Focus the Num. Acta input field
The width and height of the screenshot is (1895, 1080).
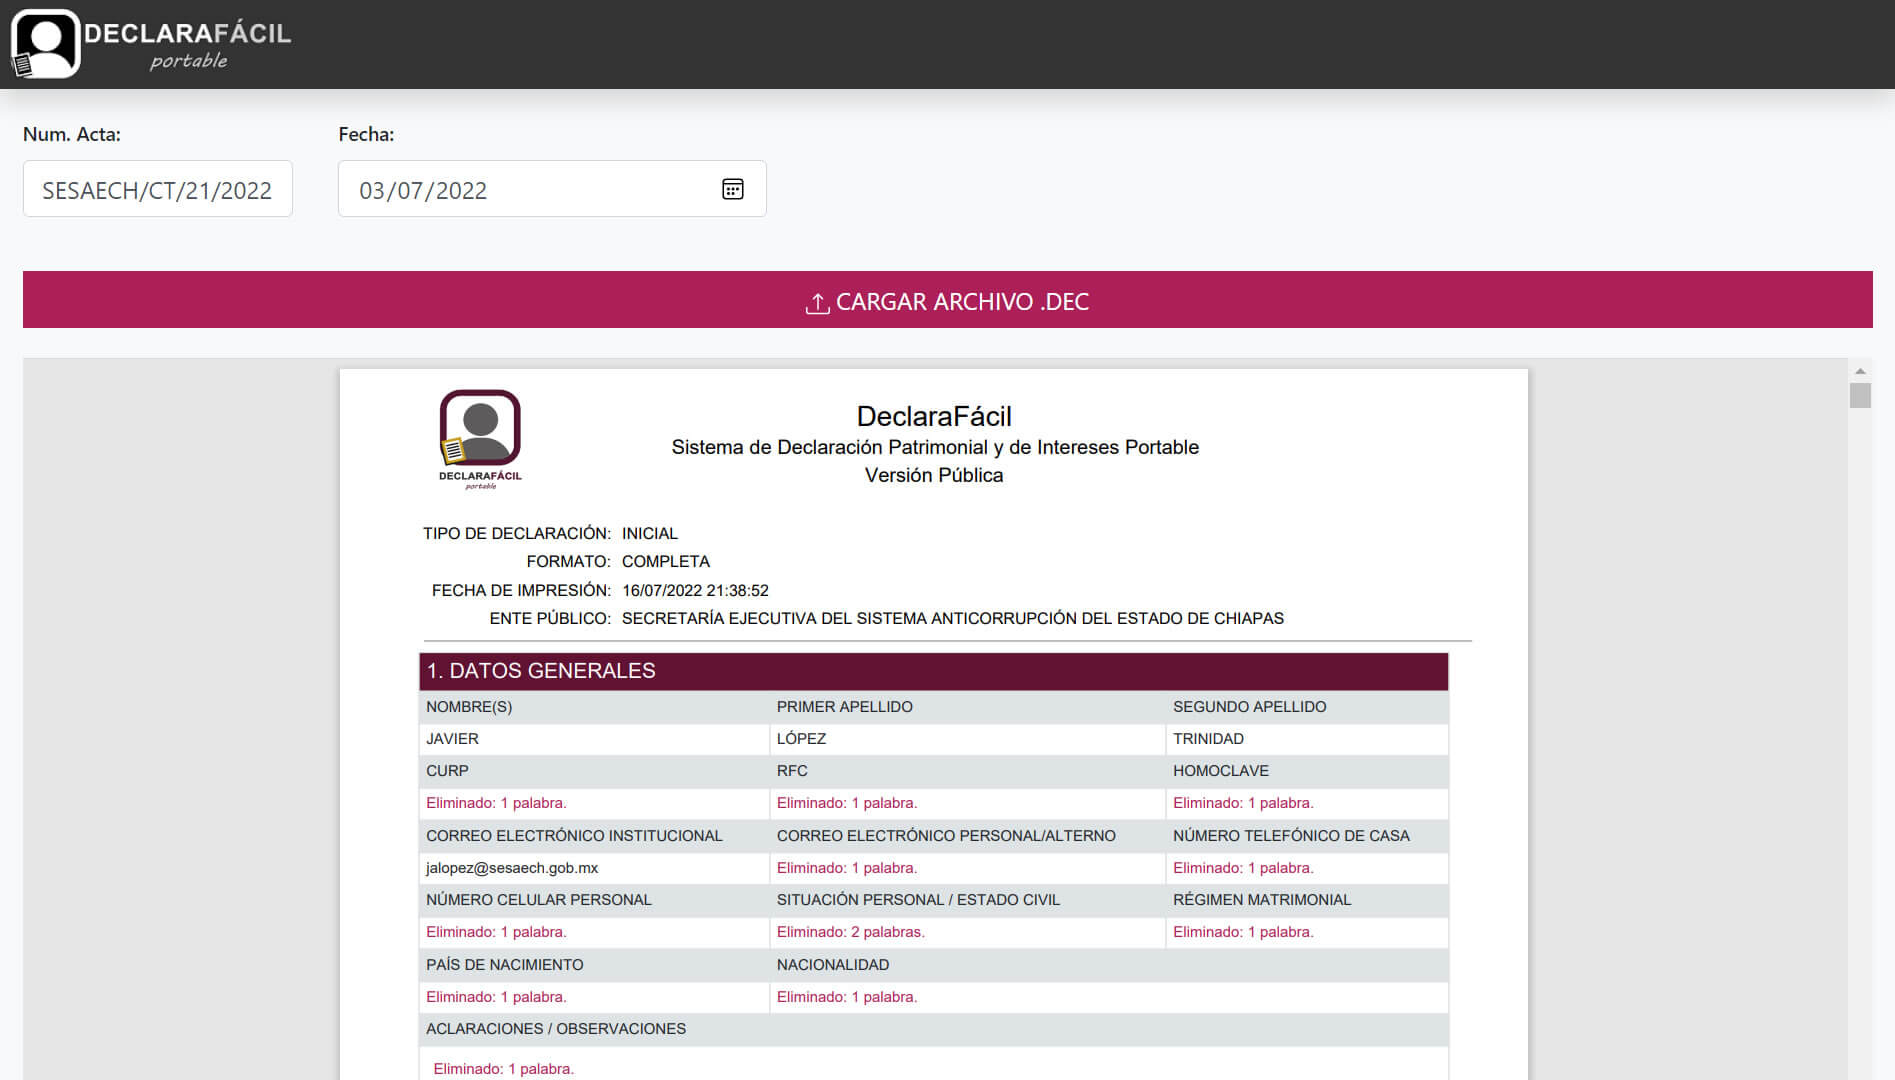pos(158,189)
